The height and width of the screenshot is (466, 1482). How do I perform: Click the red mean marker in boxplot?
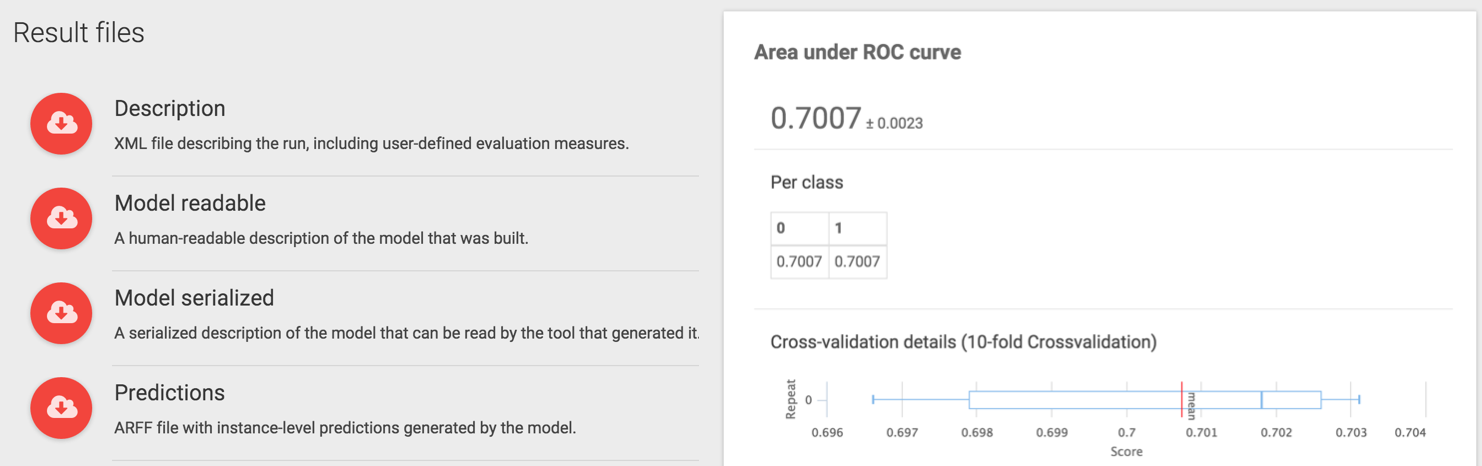(x=1181, y=400)
